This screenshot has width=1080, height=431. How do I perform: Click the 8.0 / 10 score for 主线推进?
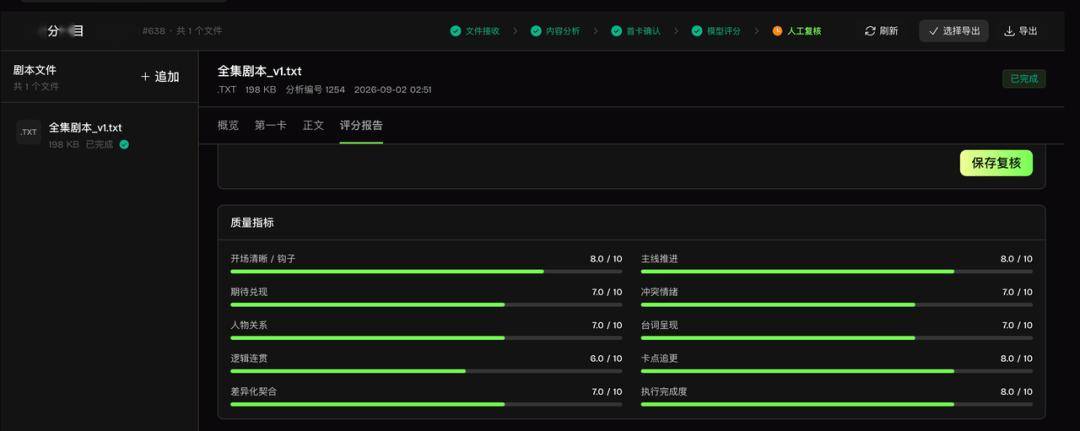(1017, 259)
